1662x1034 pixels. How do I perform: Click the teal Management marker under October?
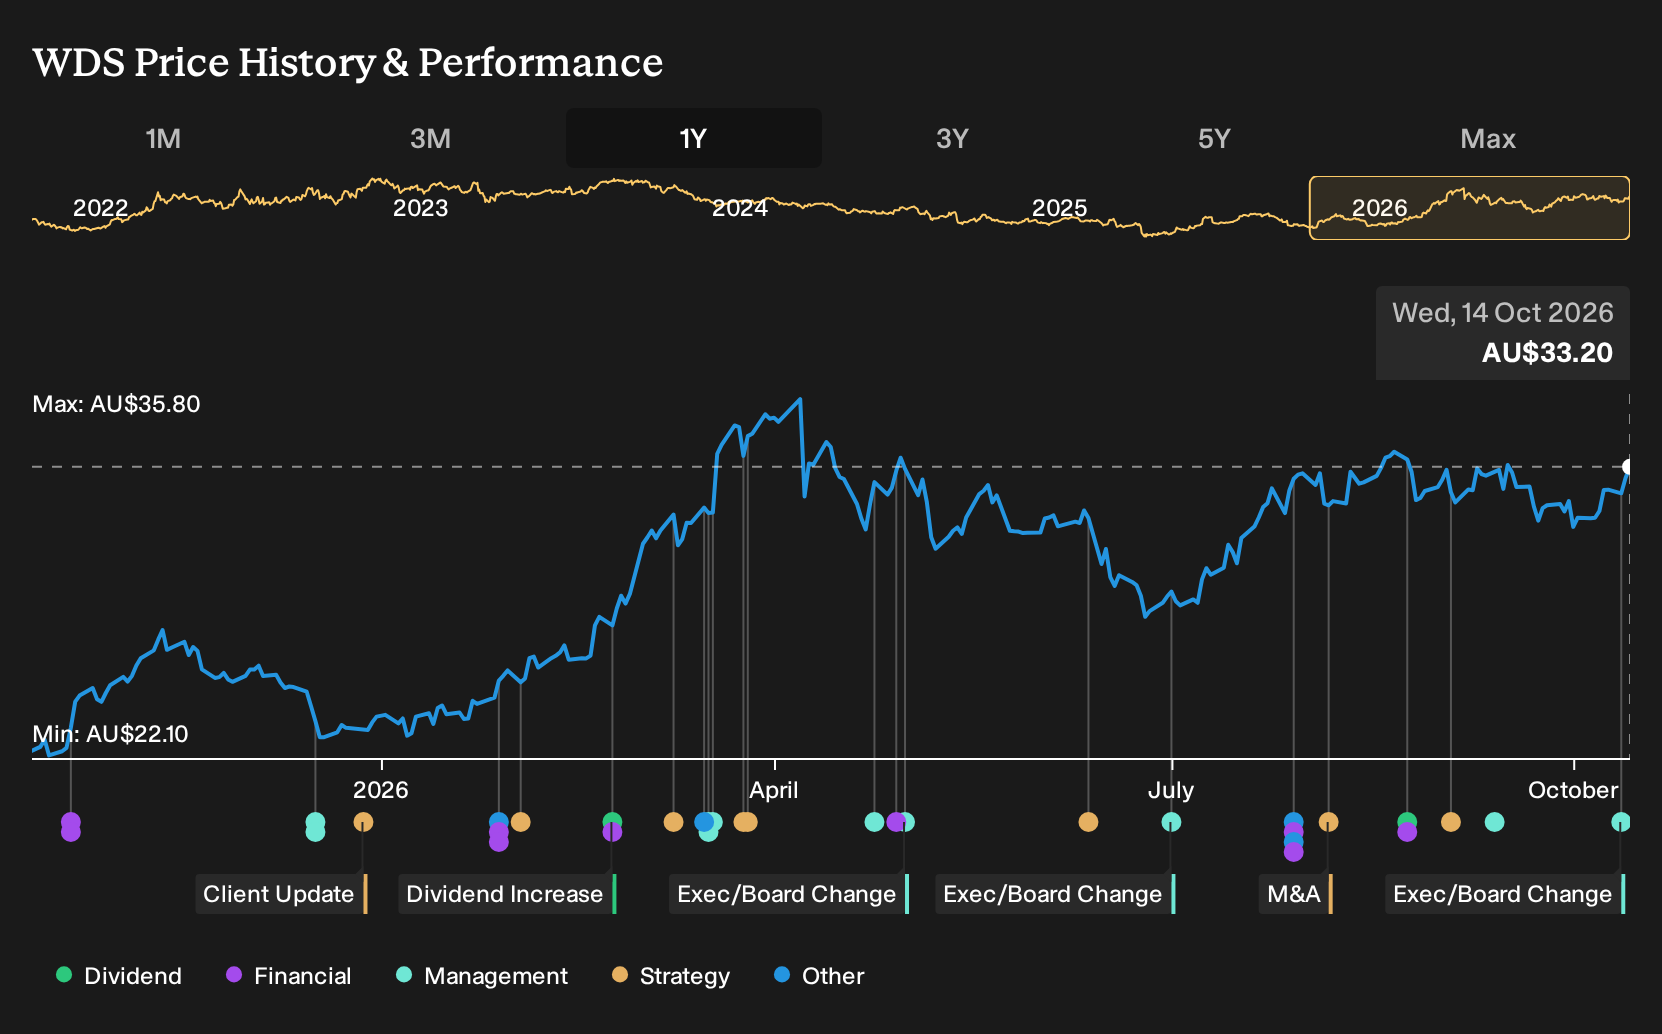click(x=1621, y=822)
